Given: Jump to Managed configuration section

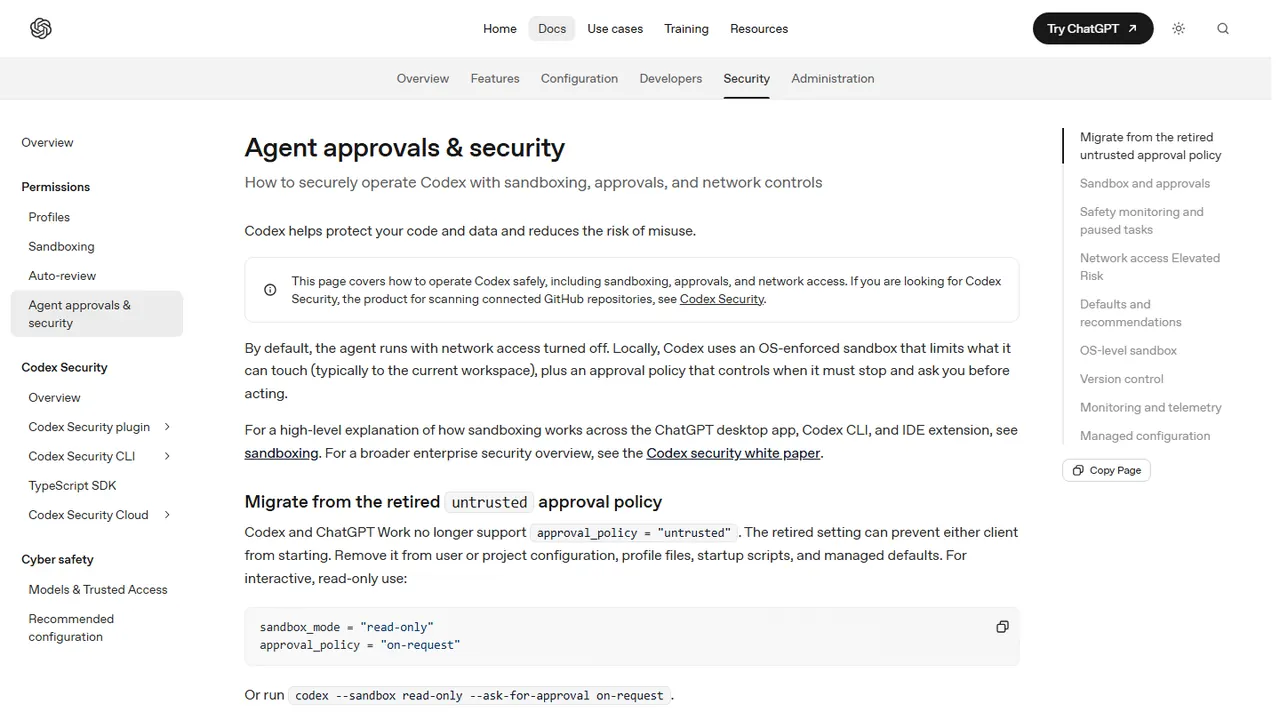Looking at the screenshot, I should click(x=1145, y=436).
